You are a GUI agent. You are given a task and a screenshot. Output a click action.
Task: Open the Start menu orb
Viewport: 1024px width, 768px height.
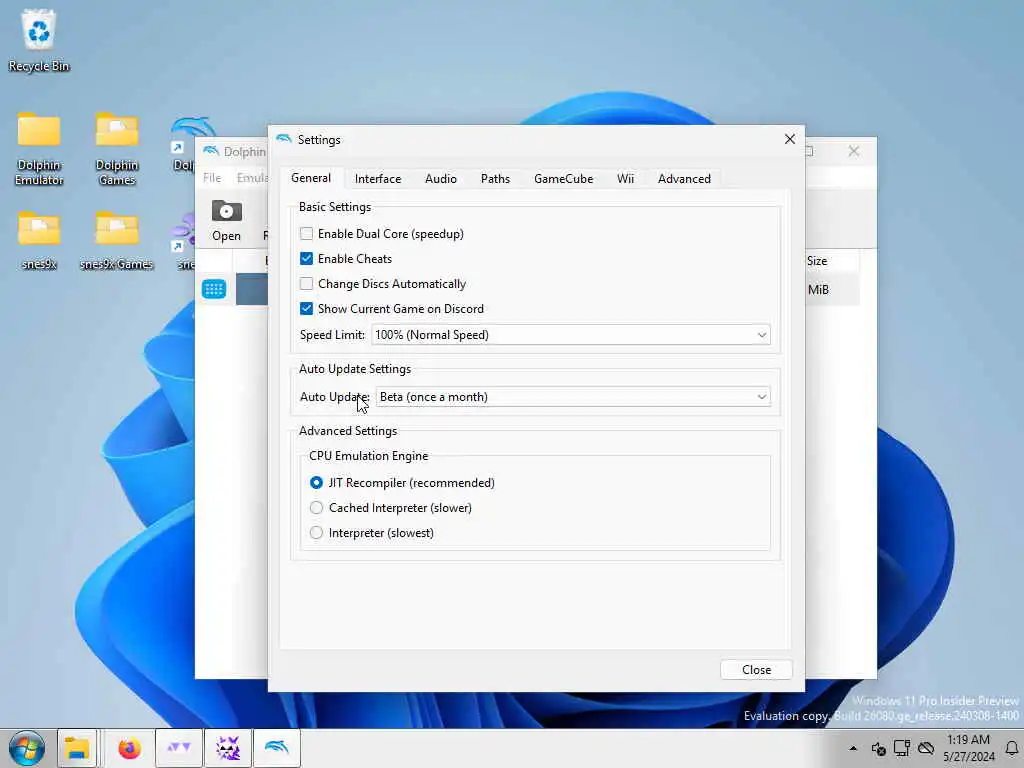(27, 748)
